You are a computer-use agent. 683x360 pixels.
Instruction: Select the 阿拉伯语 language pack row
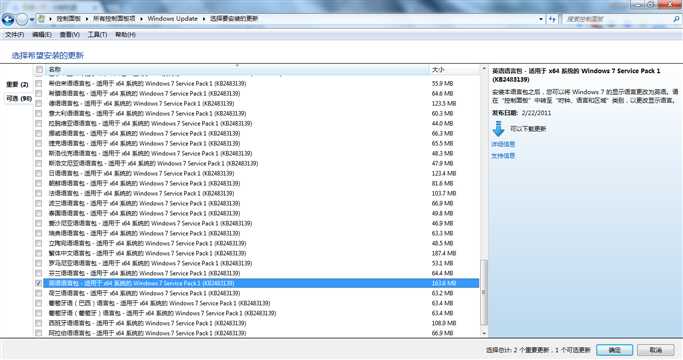(256, 333)
